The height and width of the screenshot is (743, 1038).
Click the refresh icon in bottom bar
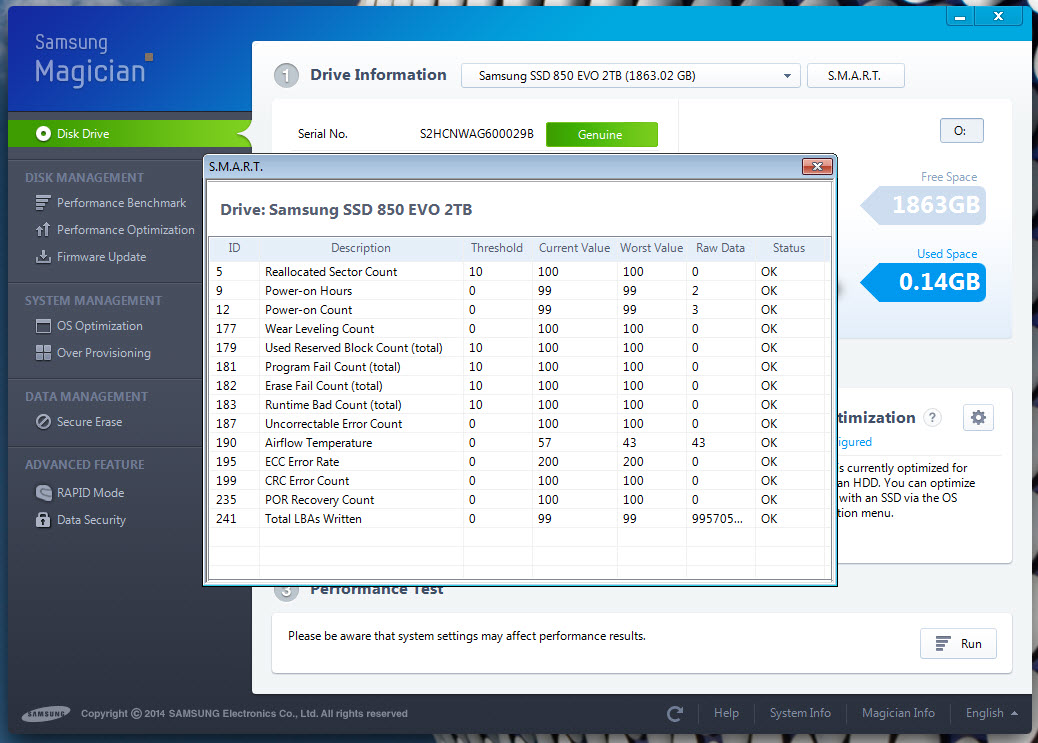[x=675, y=713]
